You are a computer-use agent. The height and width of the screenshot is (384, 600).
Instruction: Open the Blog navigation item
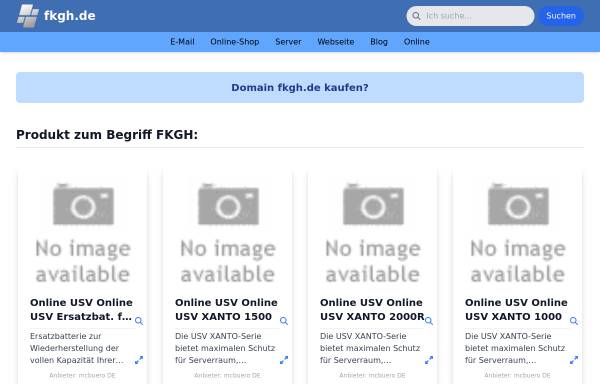pos(379,42)
